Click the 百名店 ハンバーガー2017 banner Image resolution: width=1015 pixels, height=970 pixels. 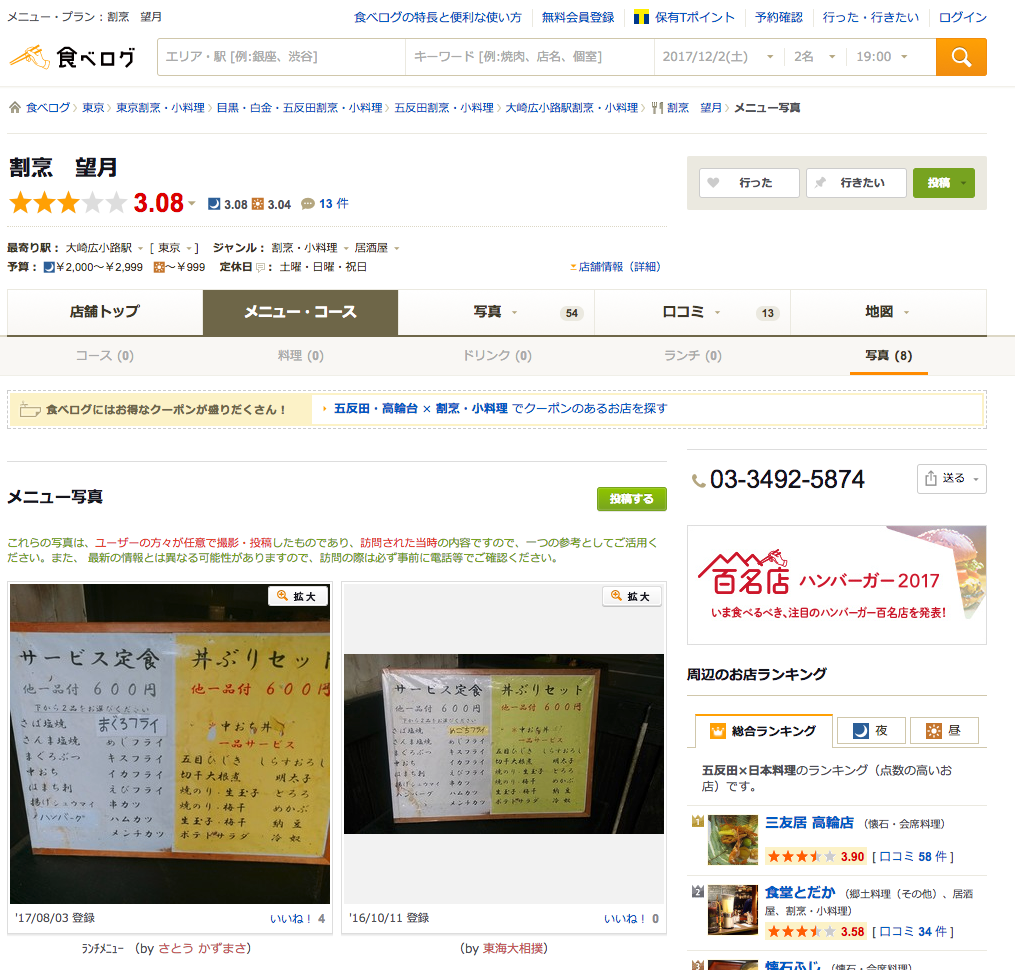coord(836,585)
